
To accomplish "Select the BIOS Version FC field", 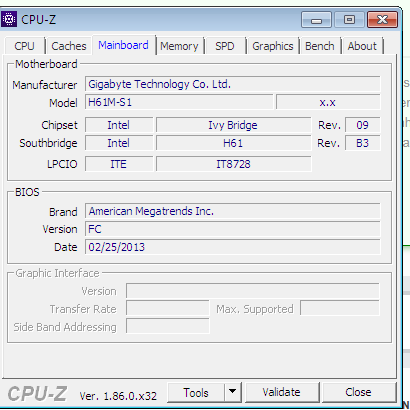I will pyautogui.click(x=233, y=229).
